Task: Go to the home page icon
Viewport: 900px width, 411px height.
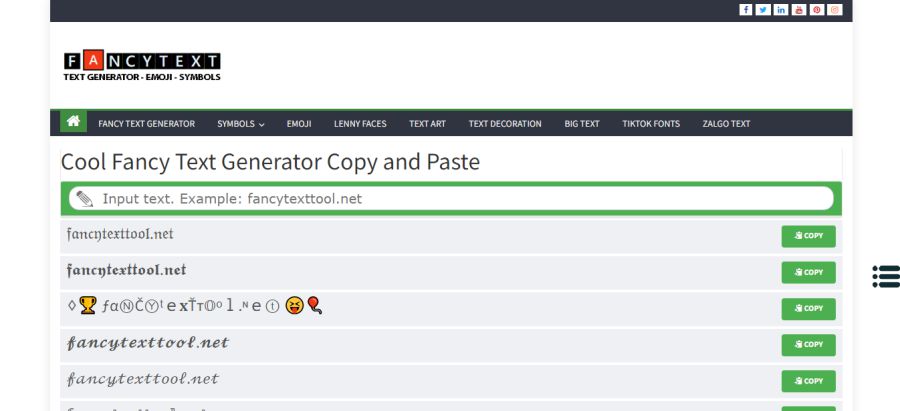Action: [73, 121]
